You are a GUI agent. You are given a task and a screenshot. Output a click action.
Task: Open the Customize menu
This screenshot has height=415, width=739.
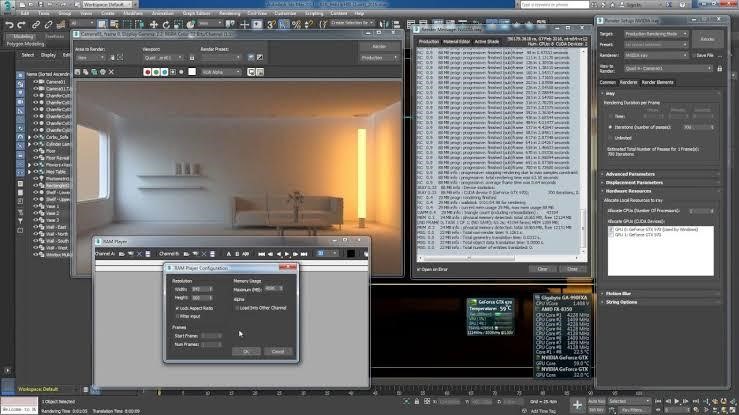coord(285,13)
